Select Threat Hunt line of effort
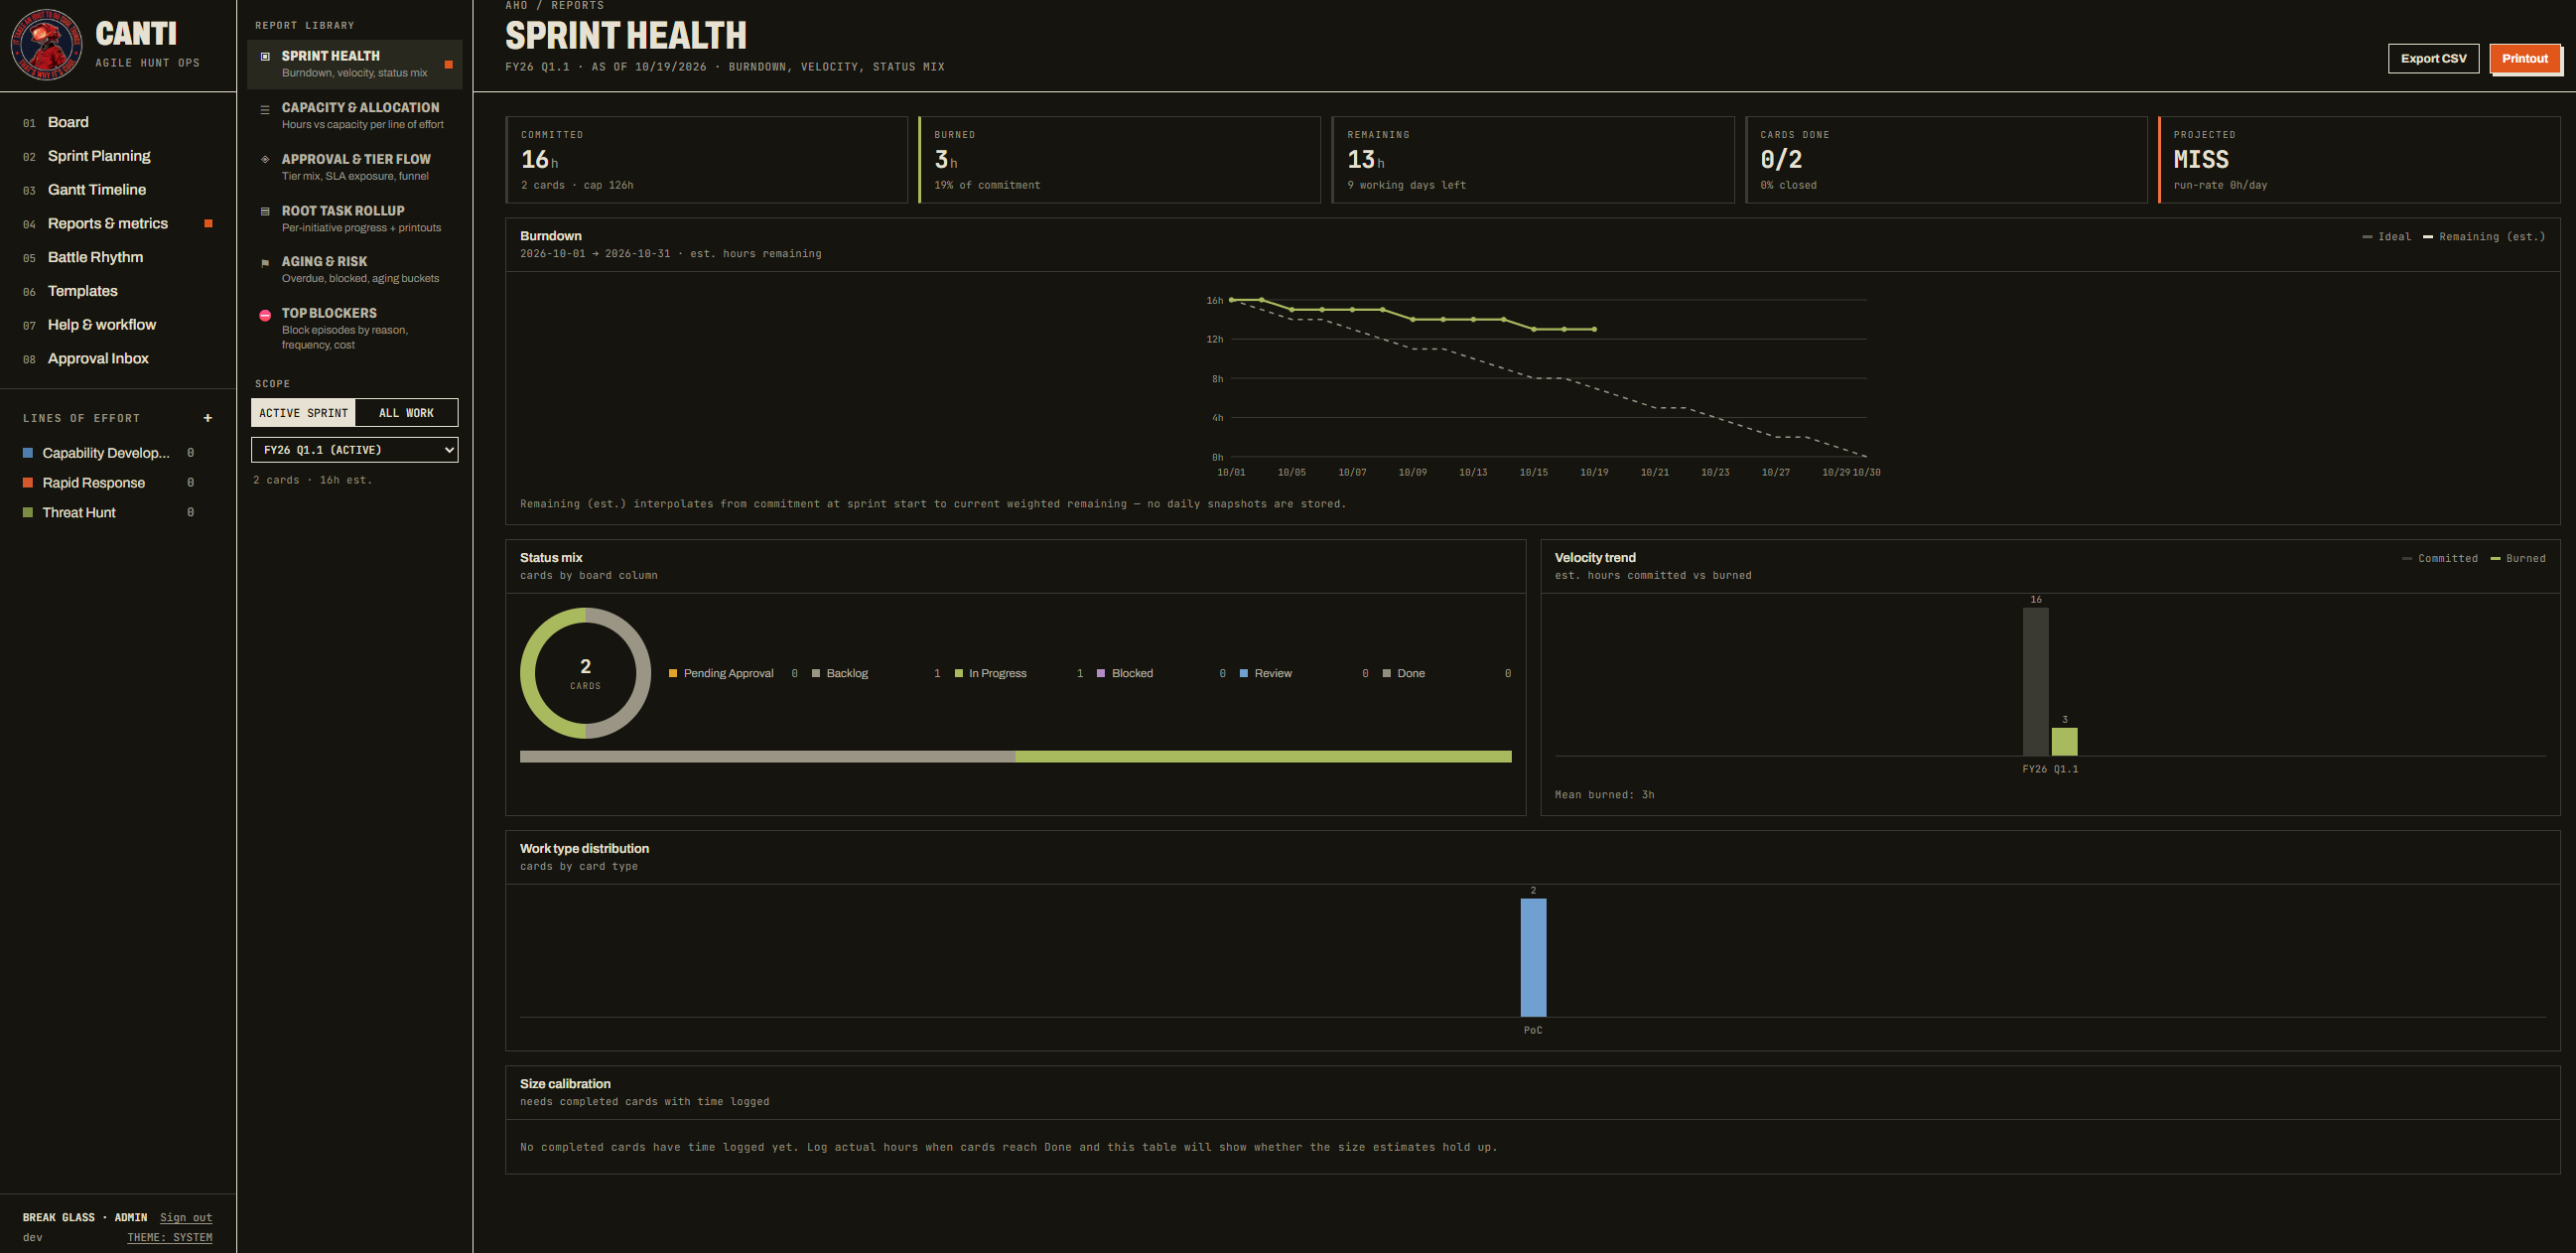The width and height of the screenshot is (2576, 1253). click(108, 512)
